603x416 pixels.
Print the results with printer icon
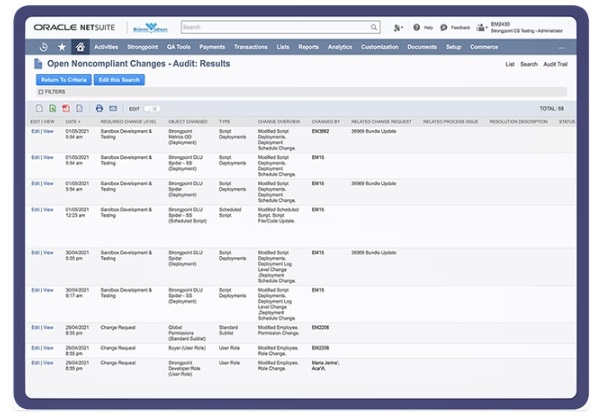[x=99, y=108]
